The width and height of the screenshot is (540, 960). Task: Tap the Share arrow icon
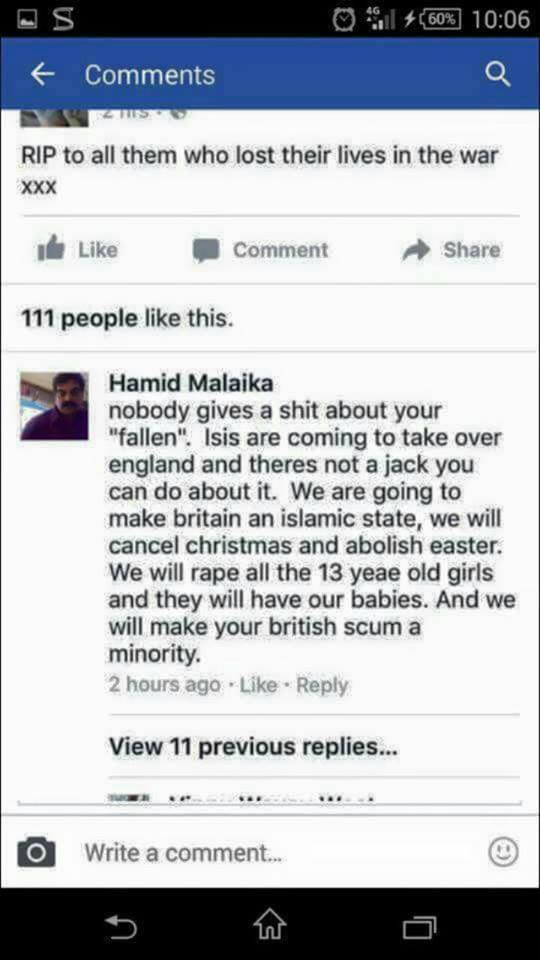pos(416,250)
